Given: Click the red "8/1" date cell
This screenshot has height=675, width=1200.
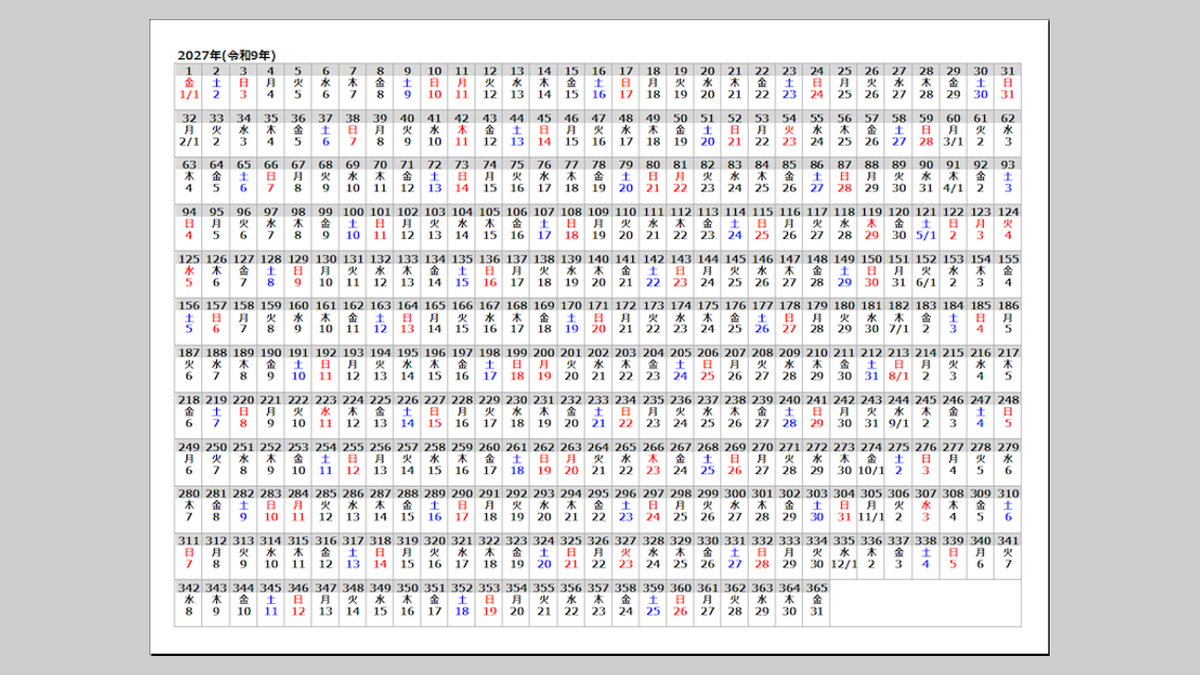Looking at the screenshot, I should [899, 376].
